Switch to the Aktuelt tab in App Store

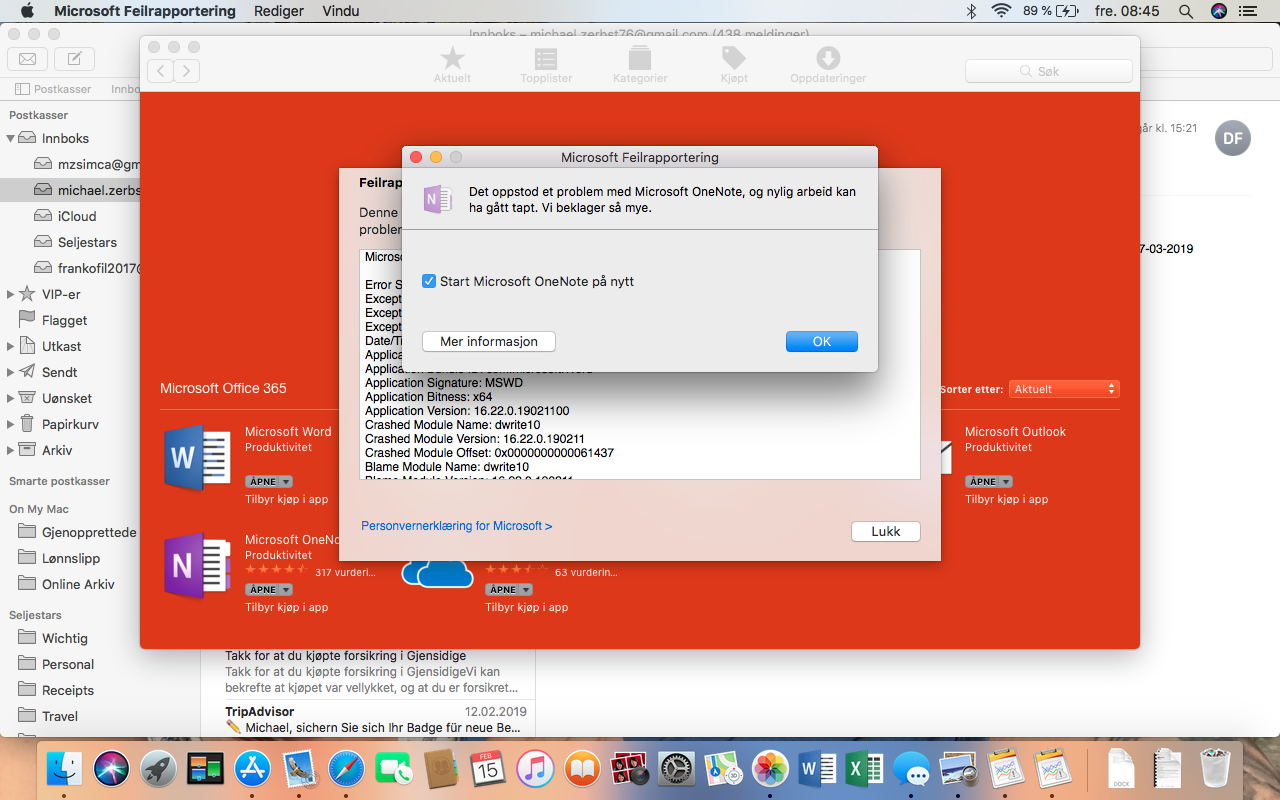click(x=452, y=64)
